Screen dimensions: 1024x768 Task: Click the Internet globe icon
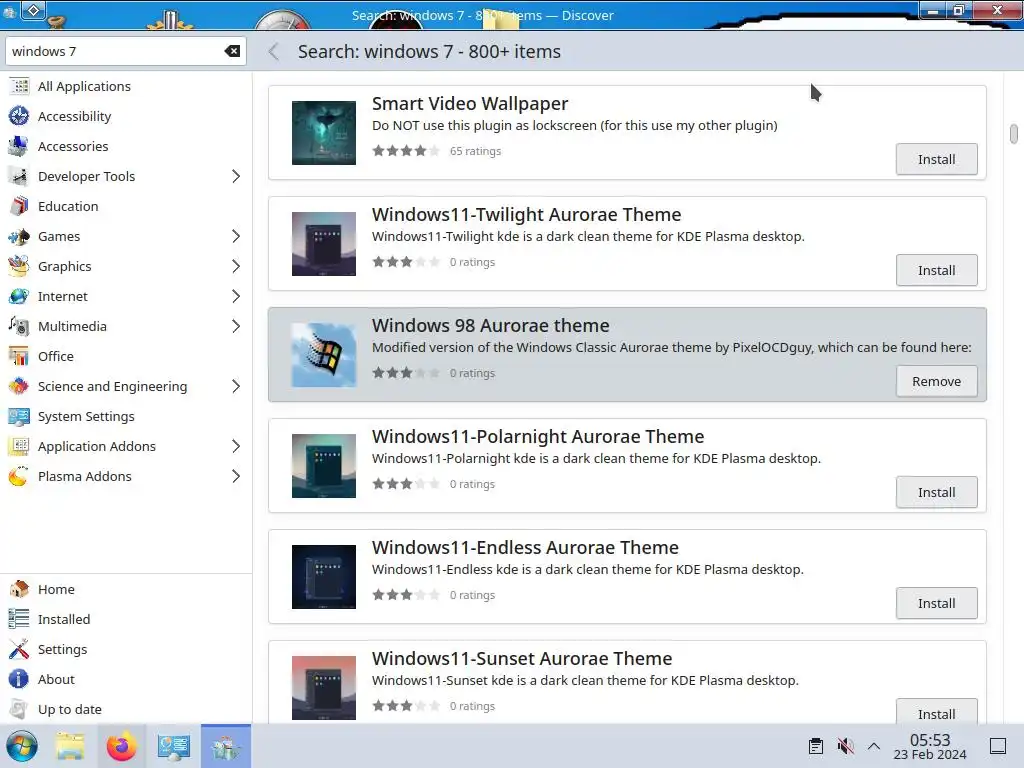(19, 296)
